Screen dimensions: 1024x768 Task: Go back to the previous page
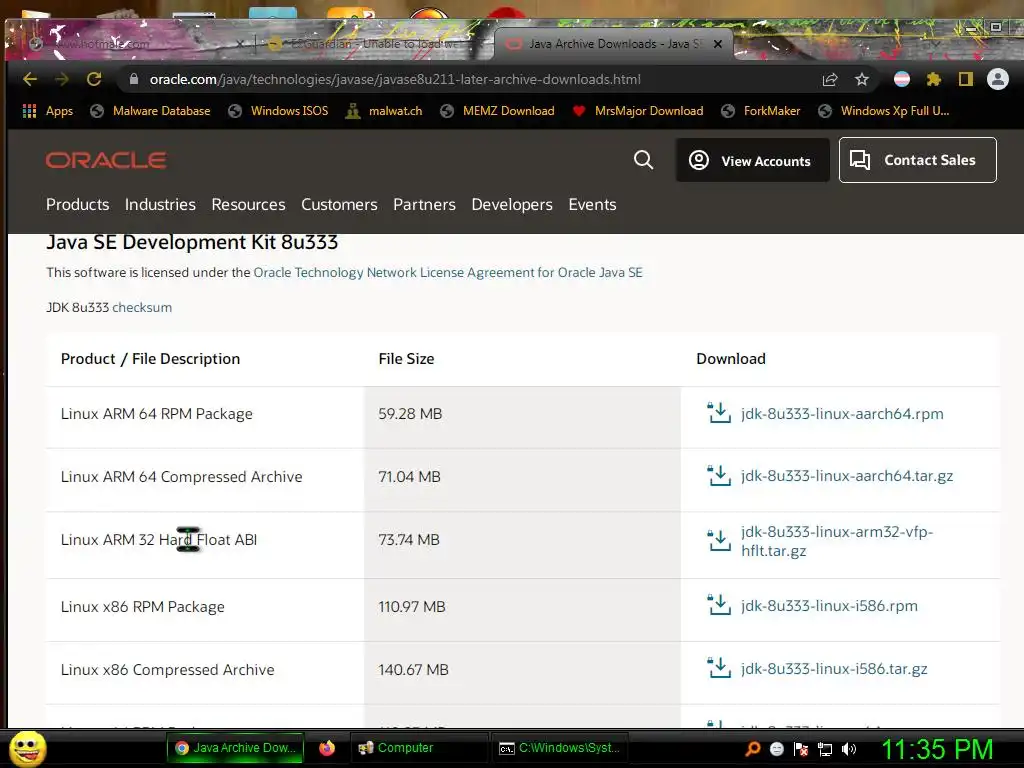(x=30, y=79)
